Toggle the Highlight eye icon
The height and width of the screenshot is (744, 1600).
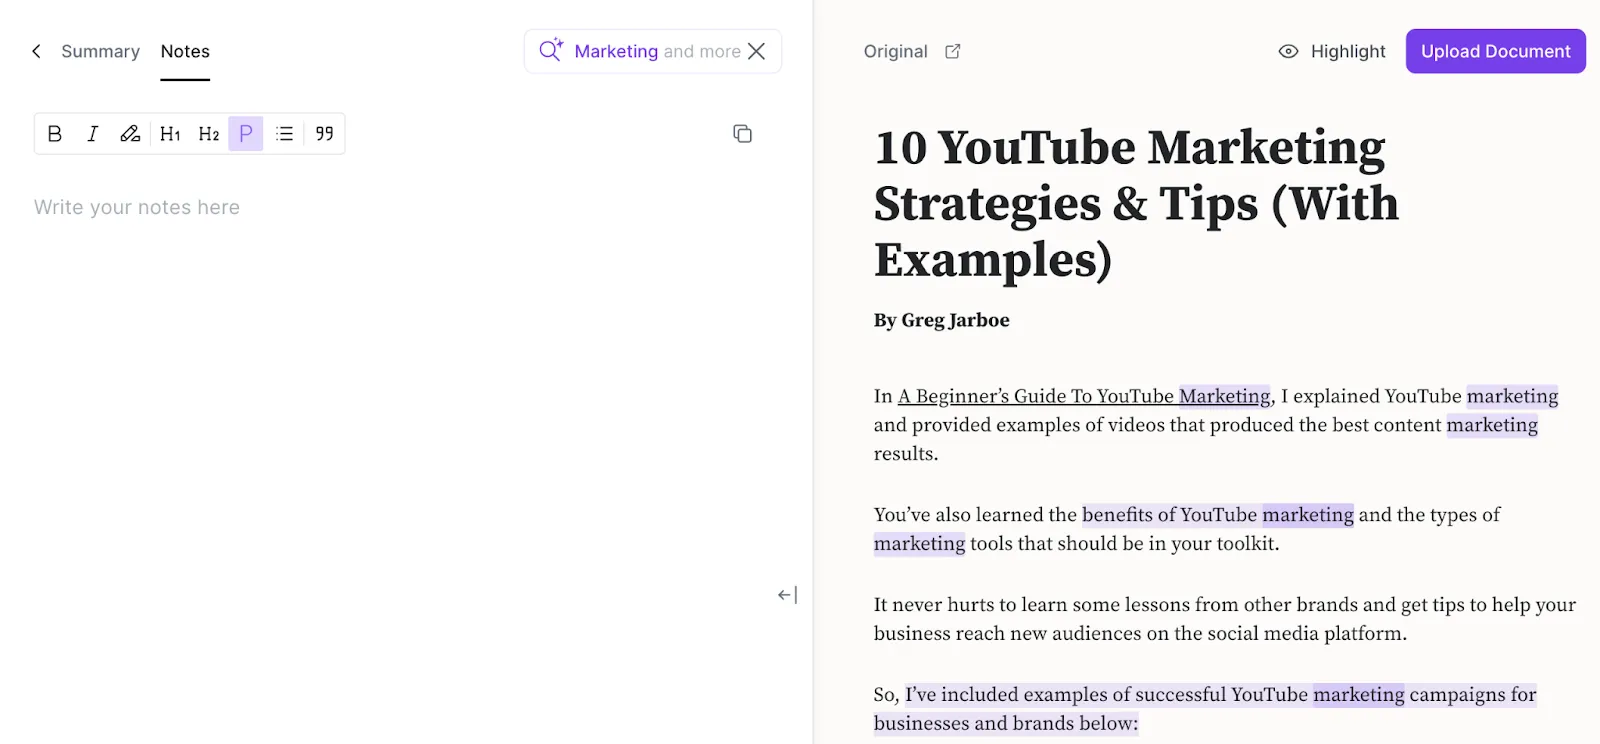(x=1288, y=51)
